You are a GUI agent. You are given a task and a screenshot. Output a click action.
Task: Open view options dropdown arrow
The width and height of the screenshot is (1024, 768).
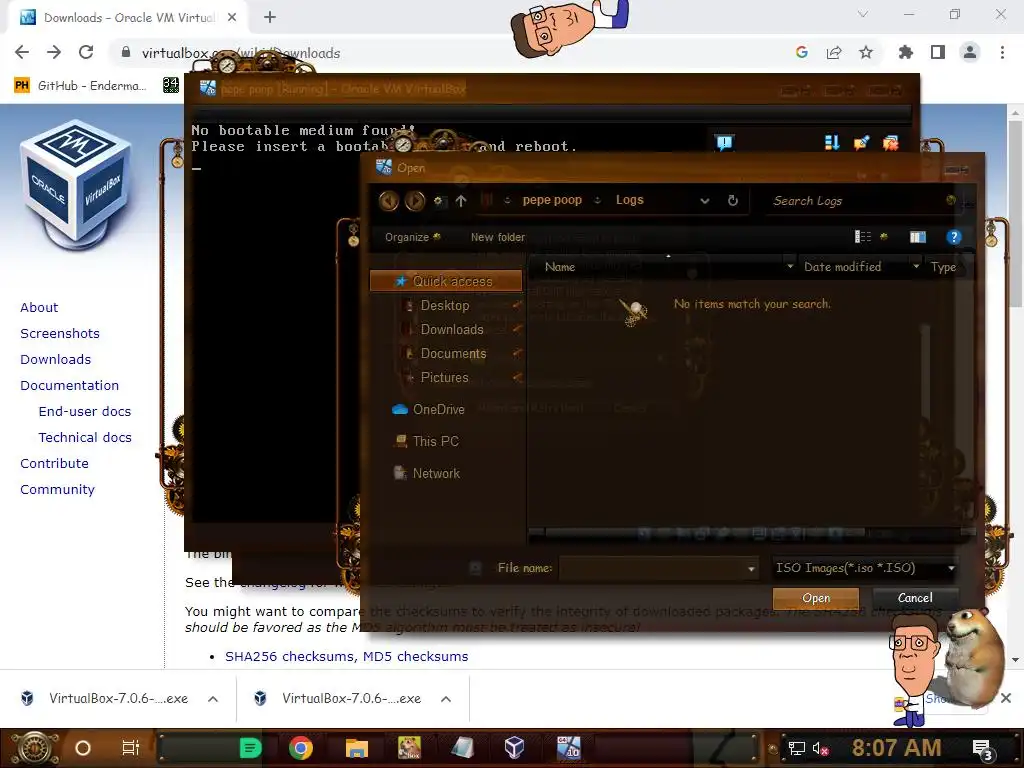(884, 236)
